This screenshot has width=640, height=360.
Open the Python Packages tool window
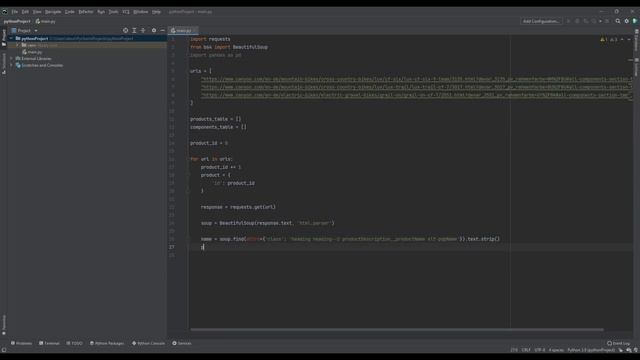point(107,343)
